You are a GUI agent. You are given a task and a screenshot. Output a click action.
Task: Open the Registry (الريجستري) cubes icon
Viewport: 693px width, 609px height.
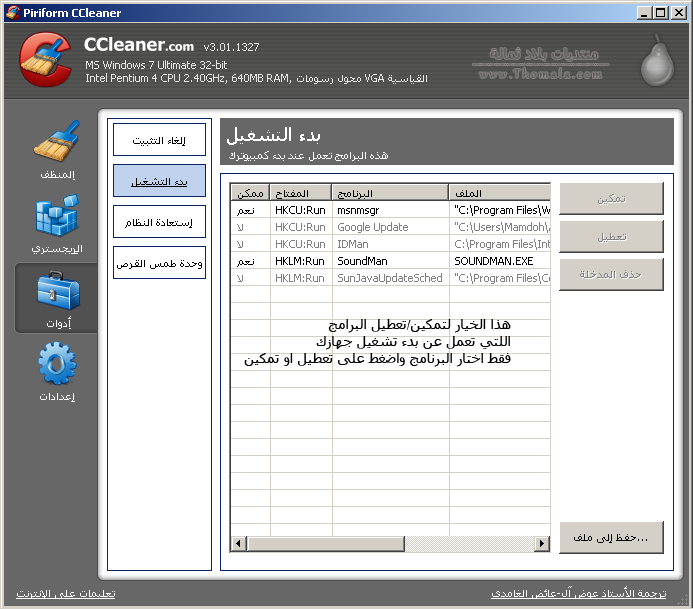point(57,215)
